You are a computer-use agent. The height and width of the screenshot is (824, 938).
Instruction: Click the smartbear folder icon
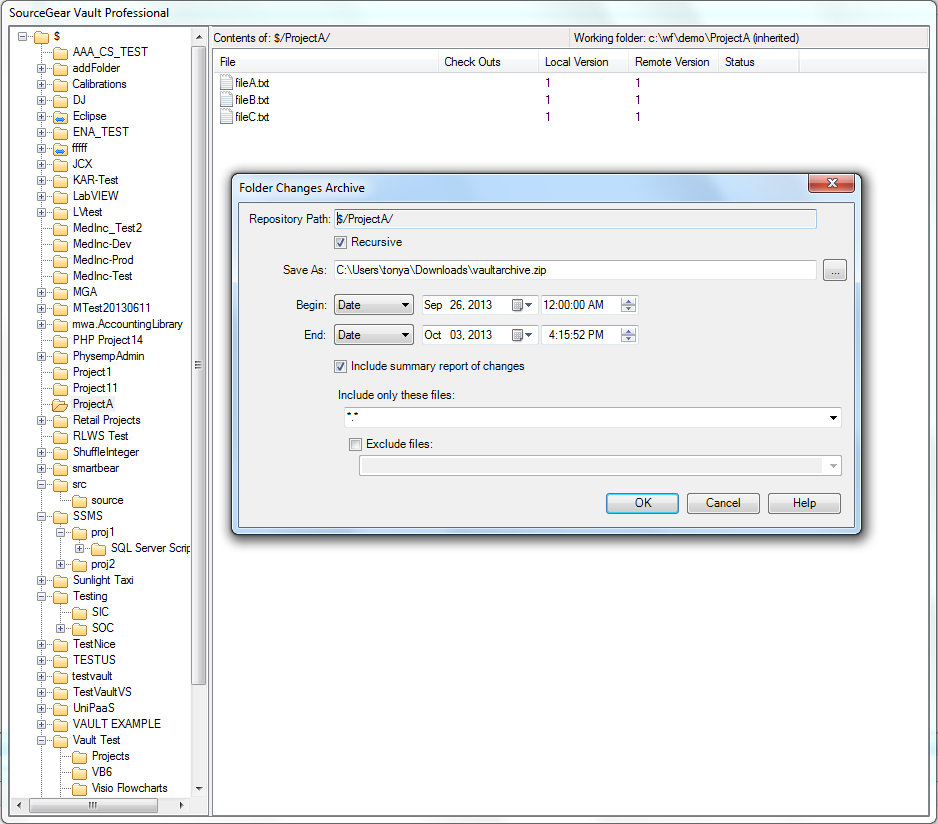pyautogui.click(x=60, y=469)
